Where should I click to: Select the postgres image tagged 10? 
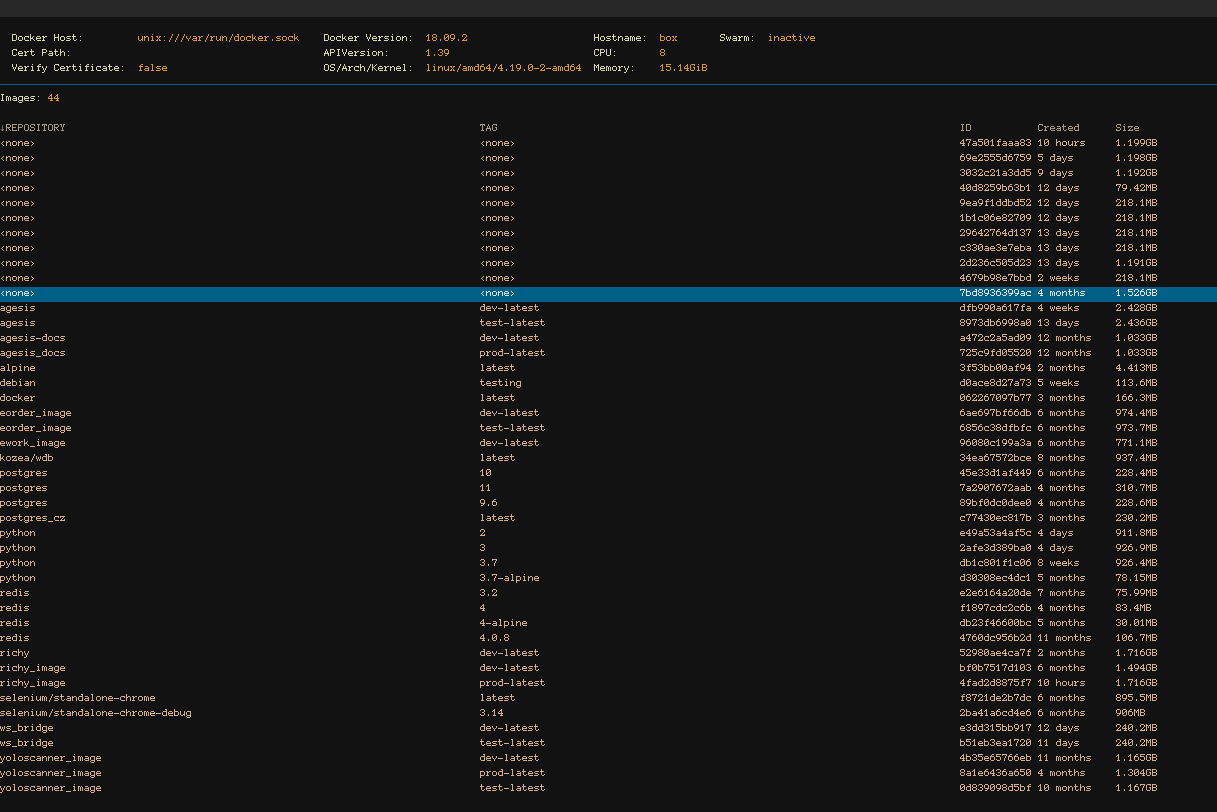[608, 473]
